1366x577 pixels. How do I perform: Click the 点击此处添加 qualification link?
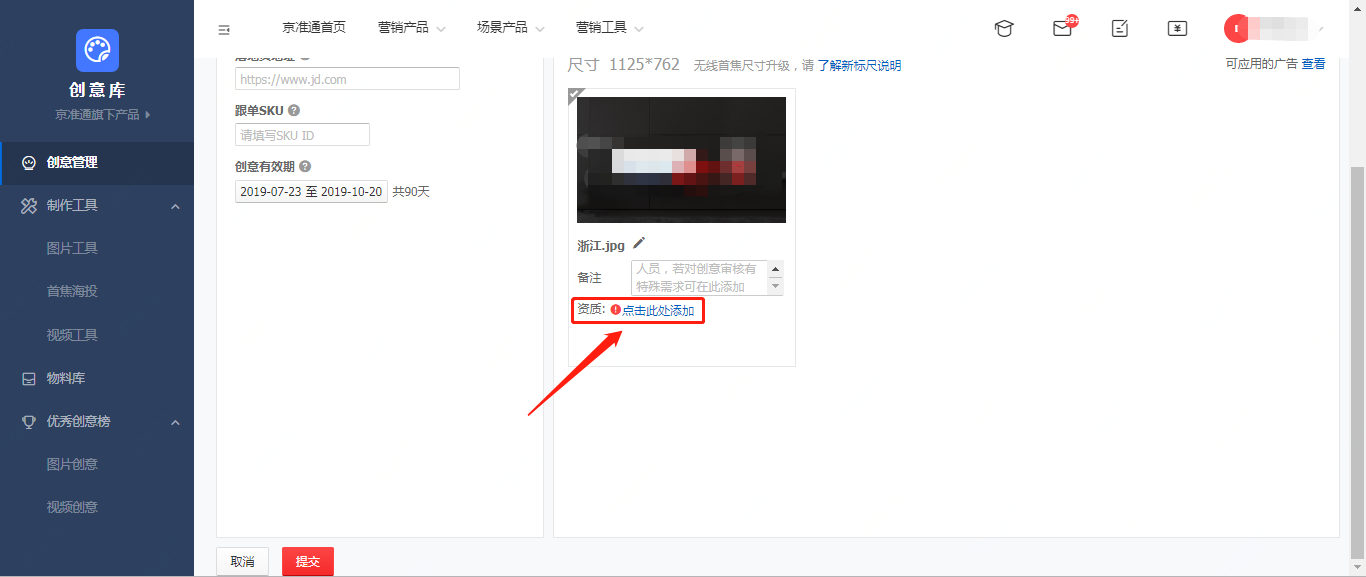pos(658,311)
